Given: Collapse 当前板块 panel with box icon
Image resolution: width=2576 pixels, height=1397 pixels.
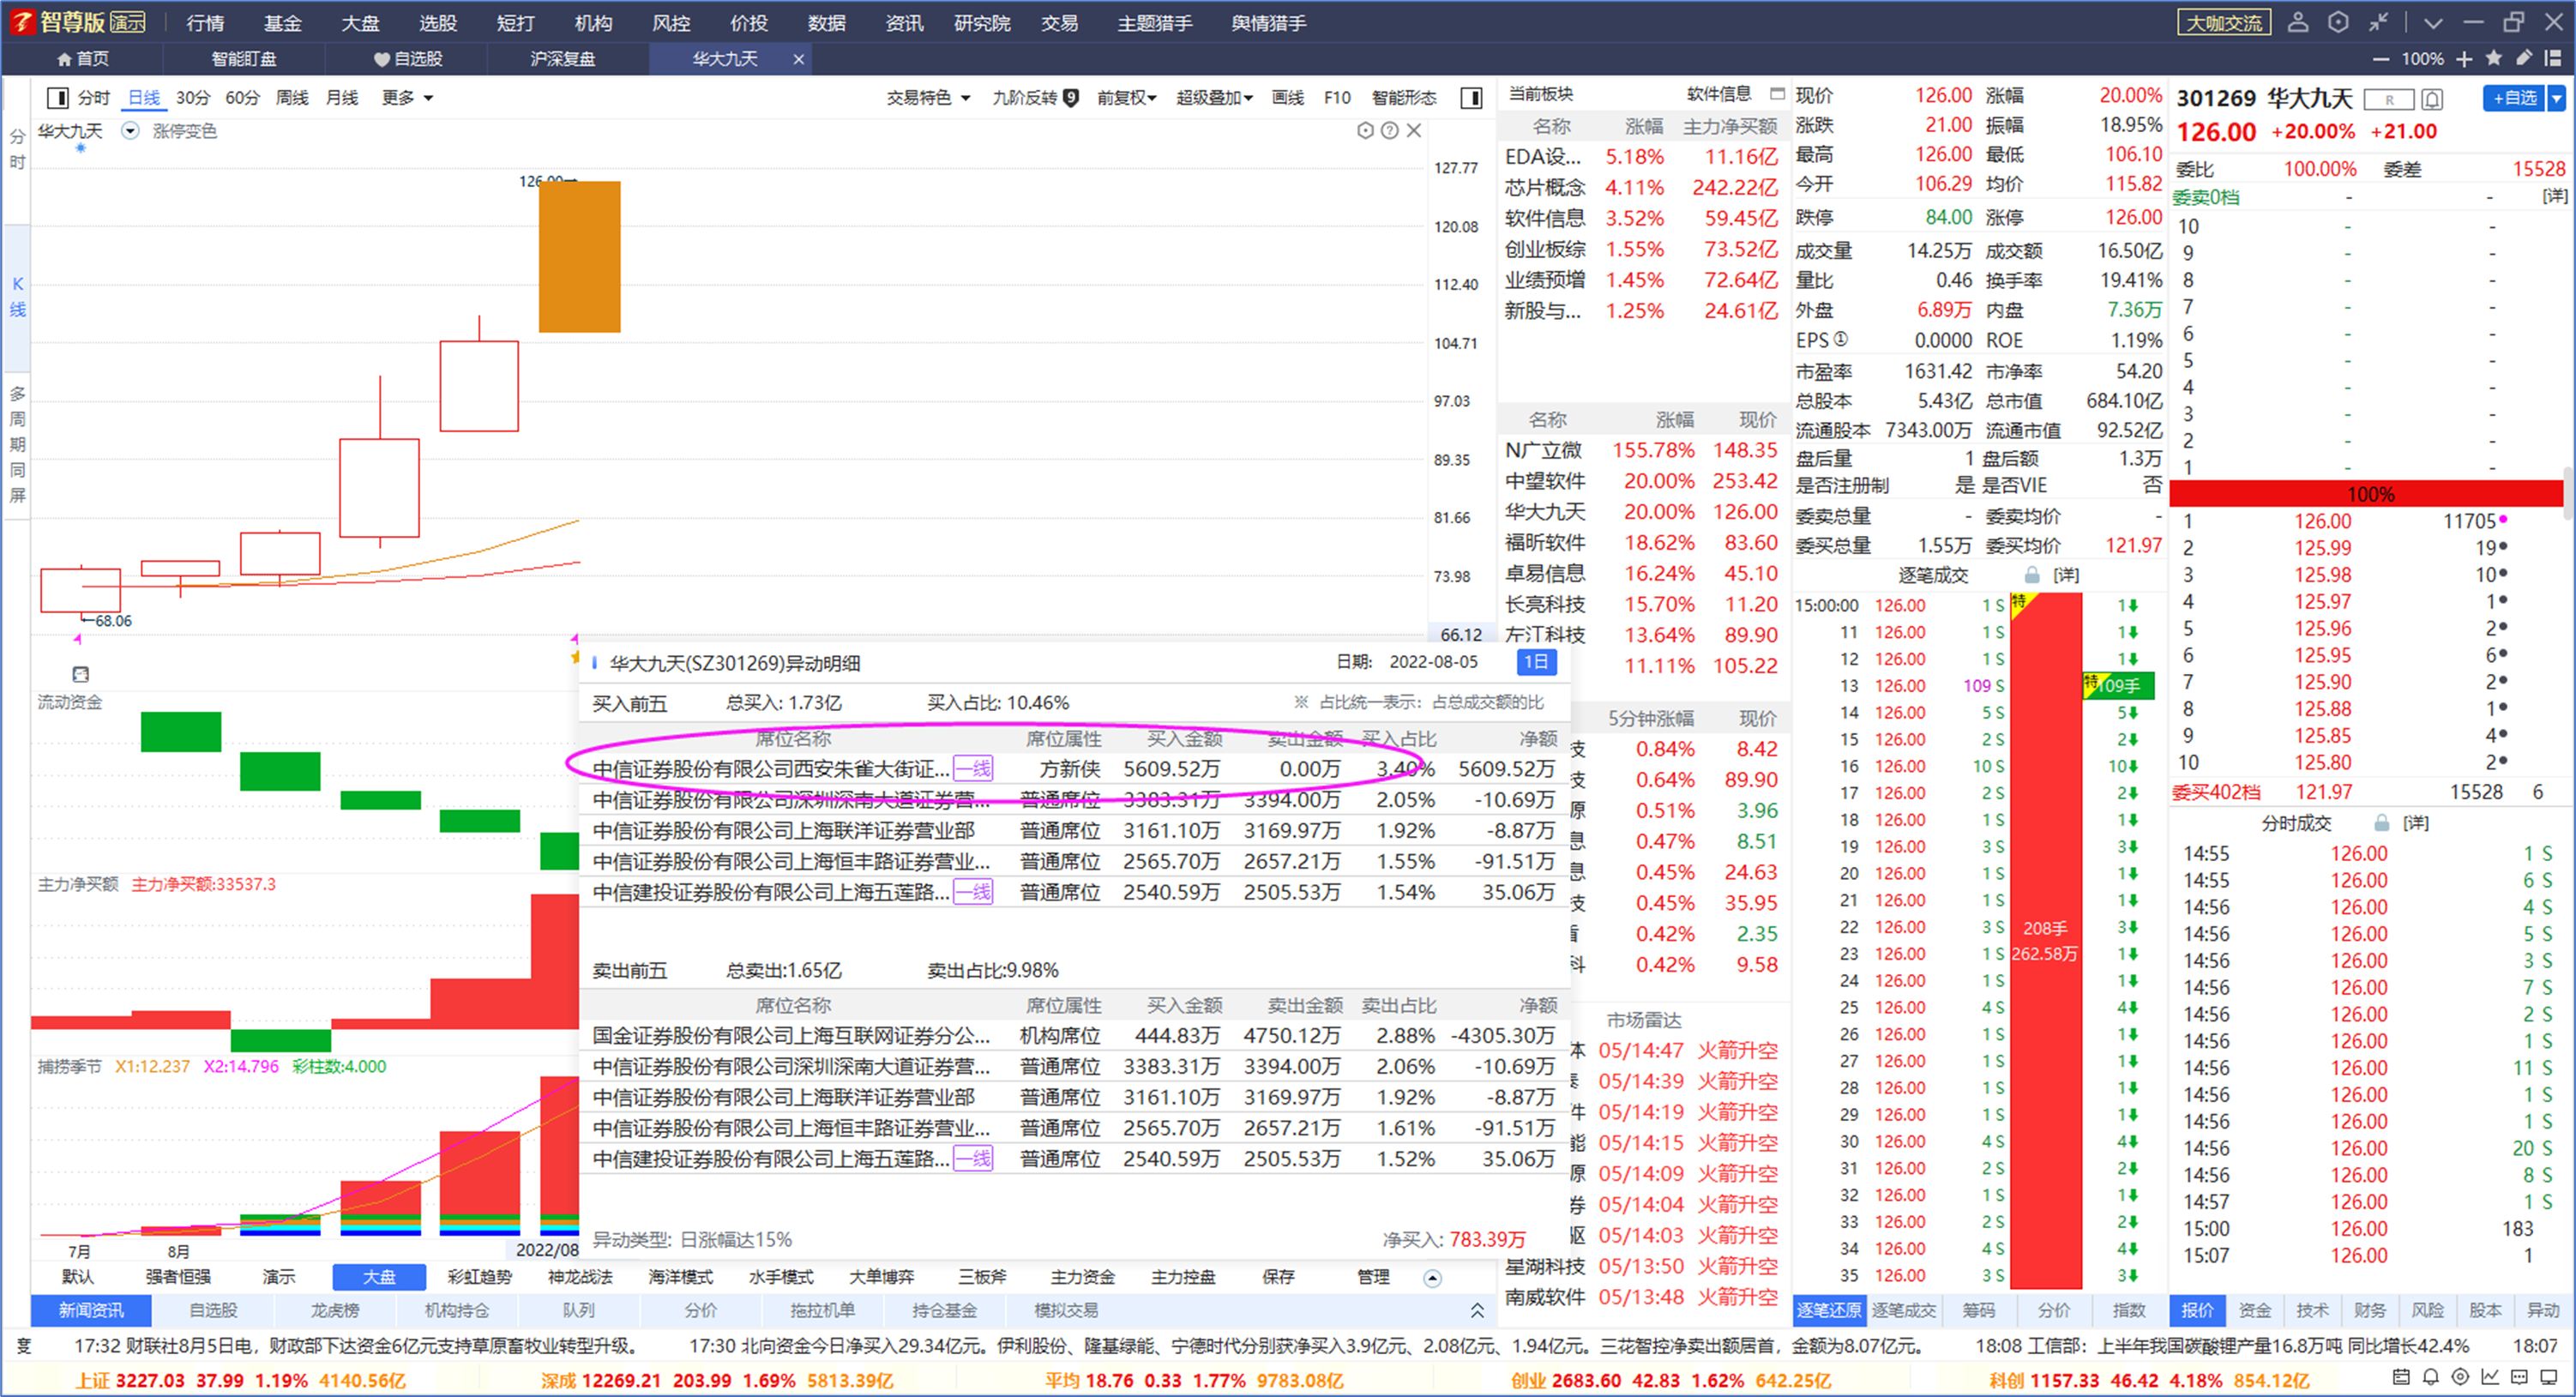Looking at the screenshot, I should click(x=1777, y=94).
